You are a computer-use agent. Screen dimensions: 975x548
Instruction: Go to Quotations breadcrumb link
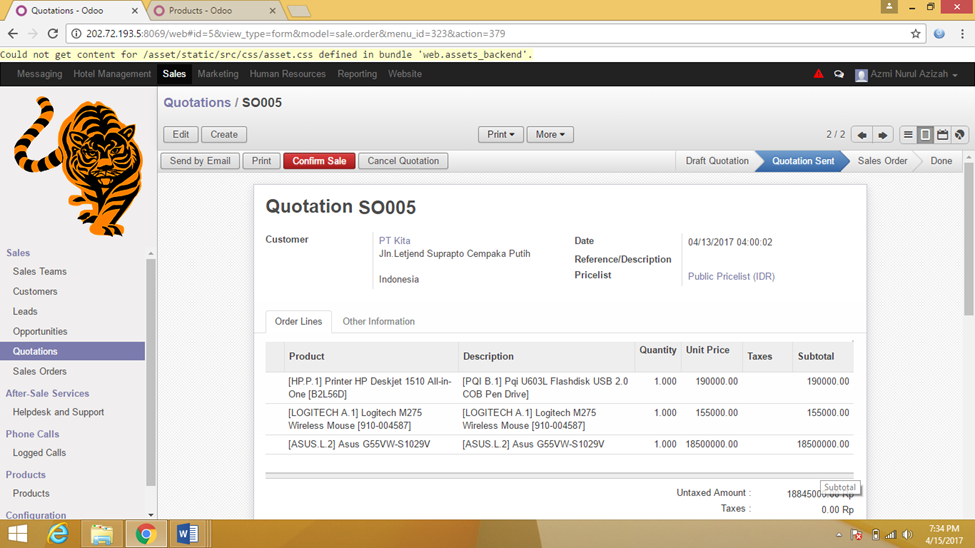coord(197,103)
